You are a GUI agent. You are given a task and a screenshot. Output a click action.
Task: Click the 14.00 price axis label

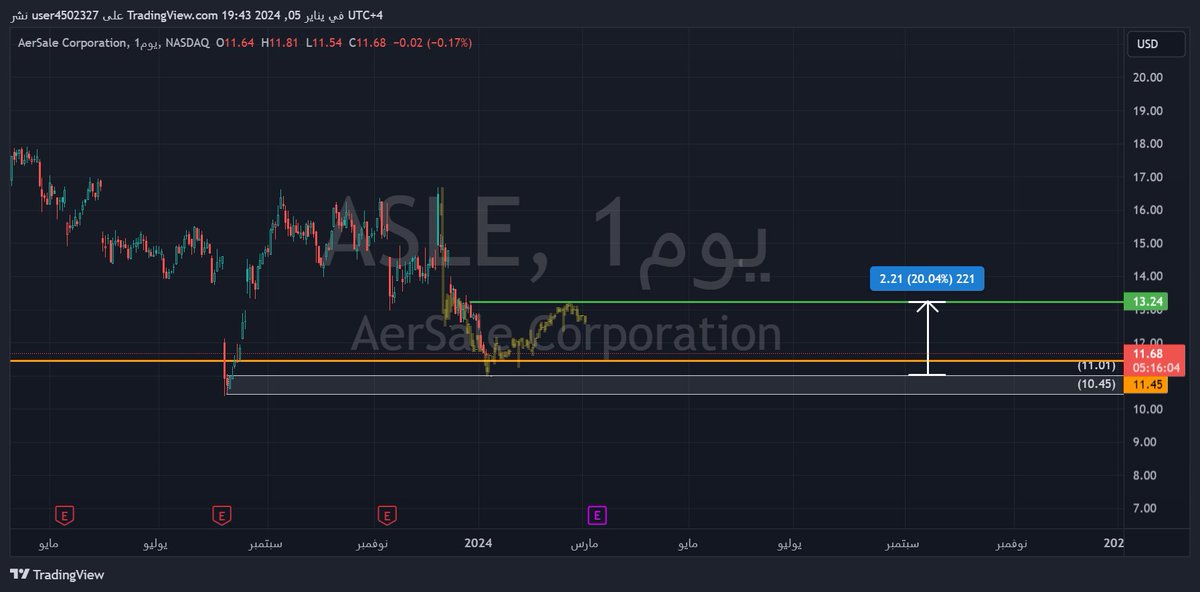tap(1146, 276)
